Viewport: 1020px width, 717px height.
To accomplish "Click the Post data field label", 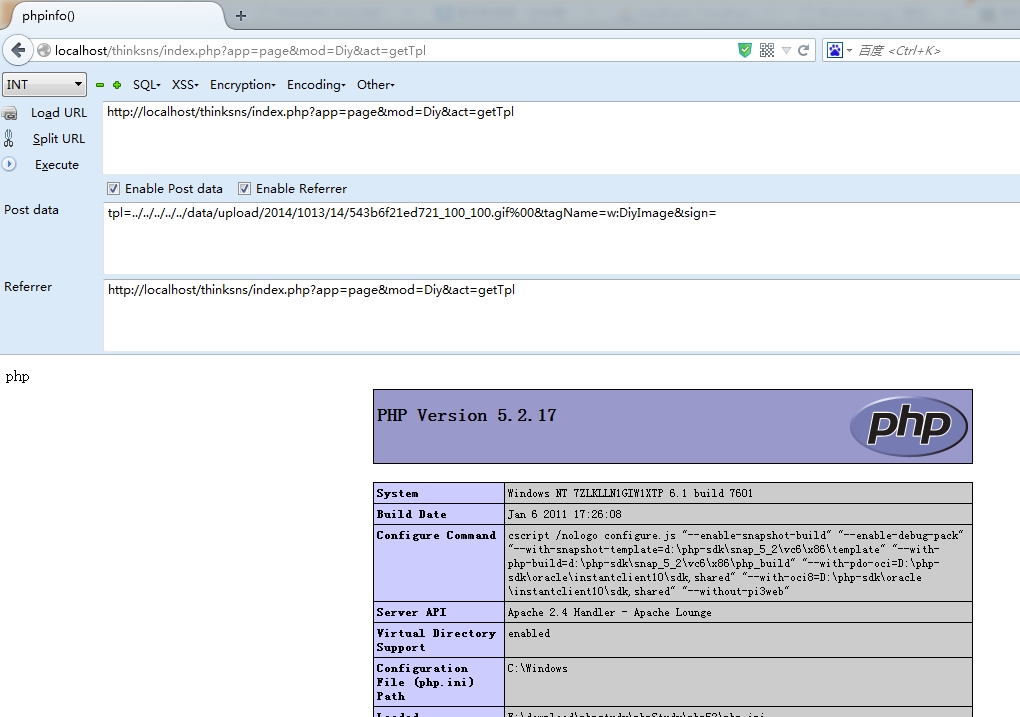I will pos(31,210).
